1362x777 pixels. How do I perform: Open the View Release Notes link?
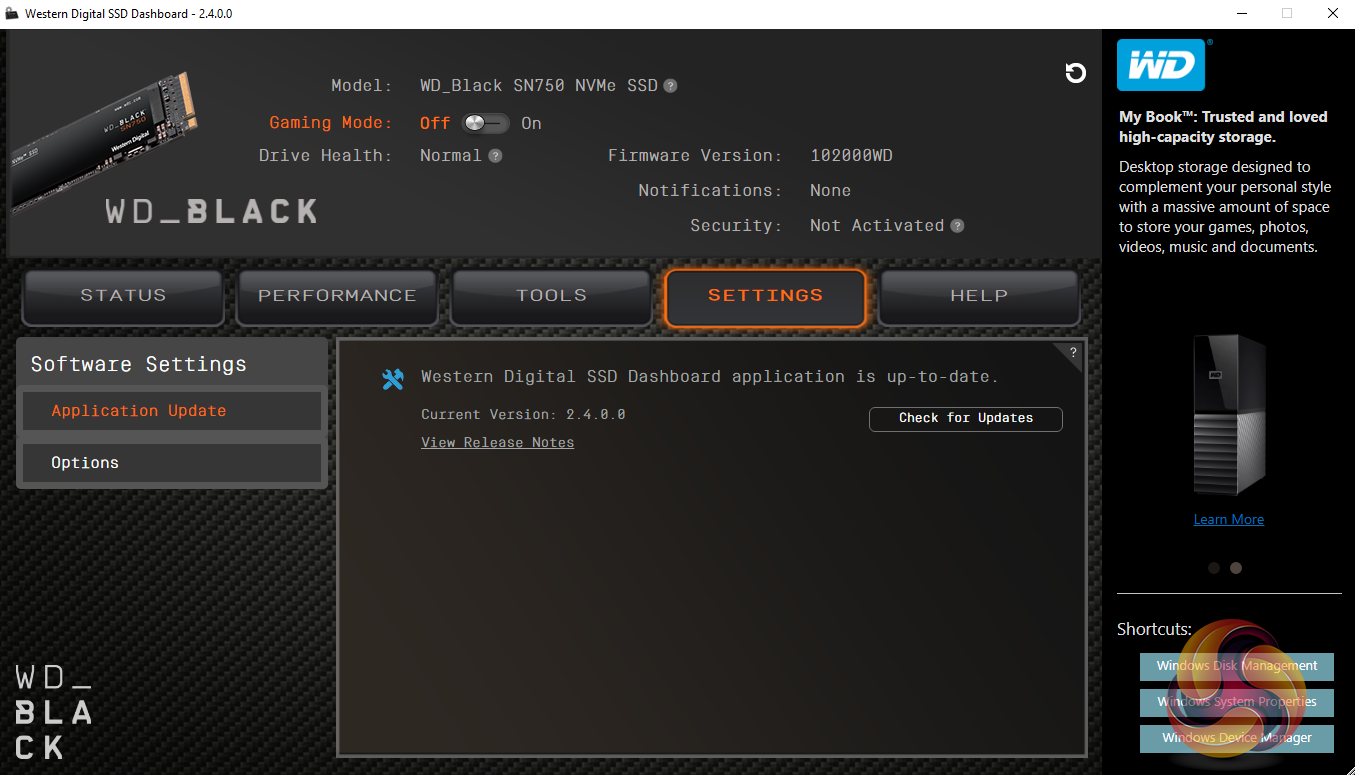coord(497,443)
